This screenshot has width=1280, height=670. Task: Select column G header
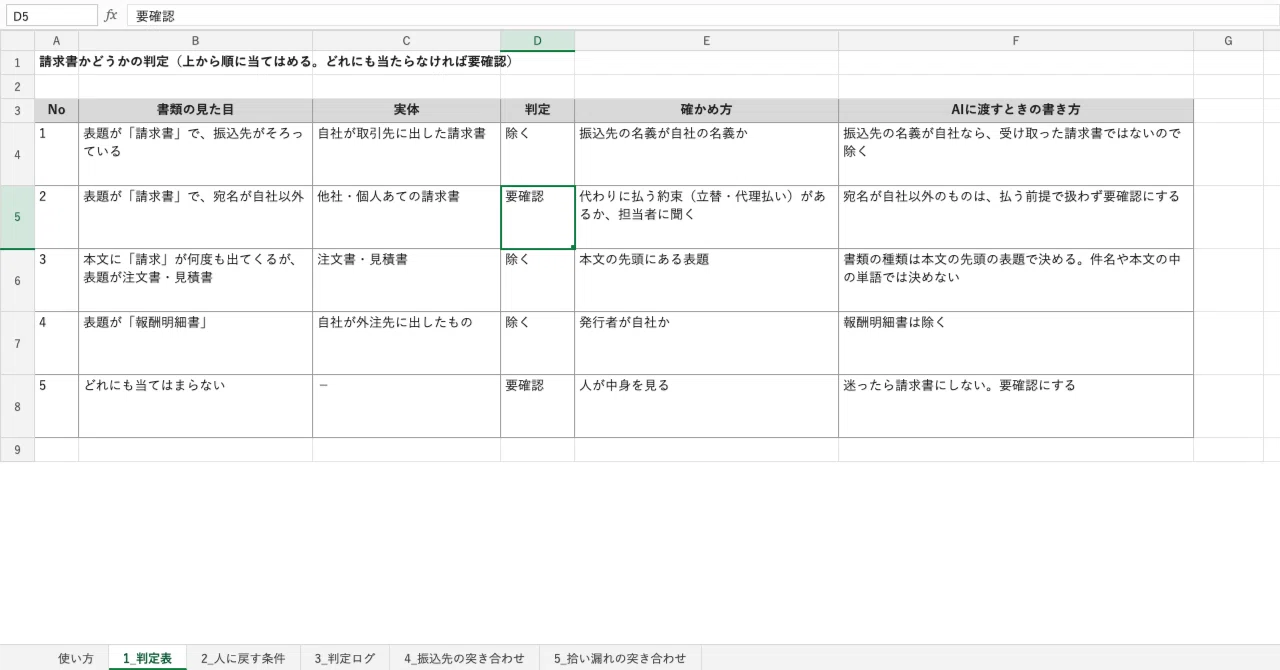[1228, 41]
